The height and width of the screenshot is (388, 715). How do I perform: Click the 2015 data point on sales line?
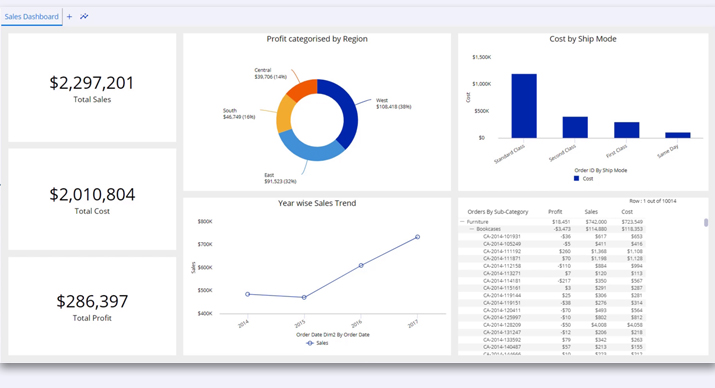304,297
